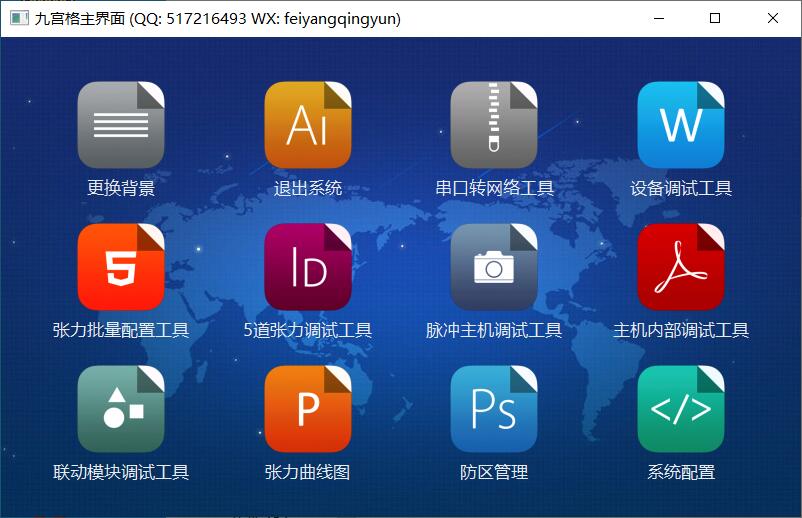Click the 张力曲线图 text label
Image resolution: width=802 pixels, height=518 pixels.
coord(308,472)
